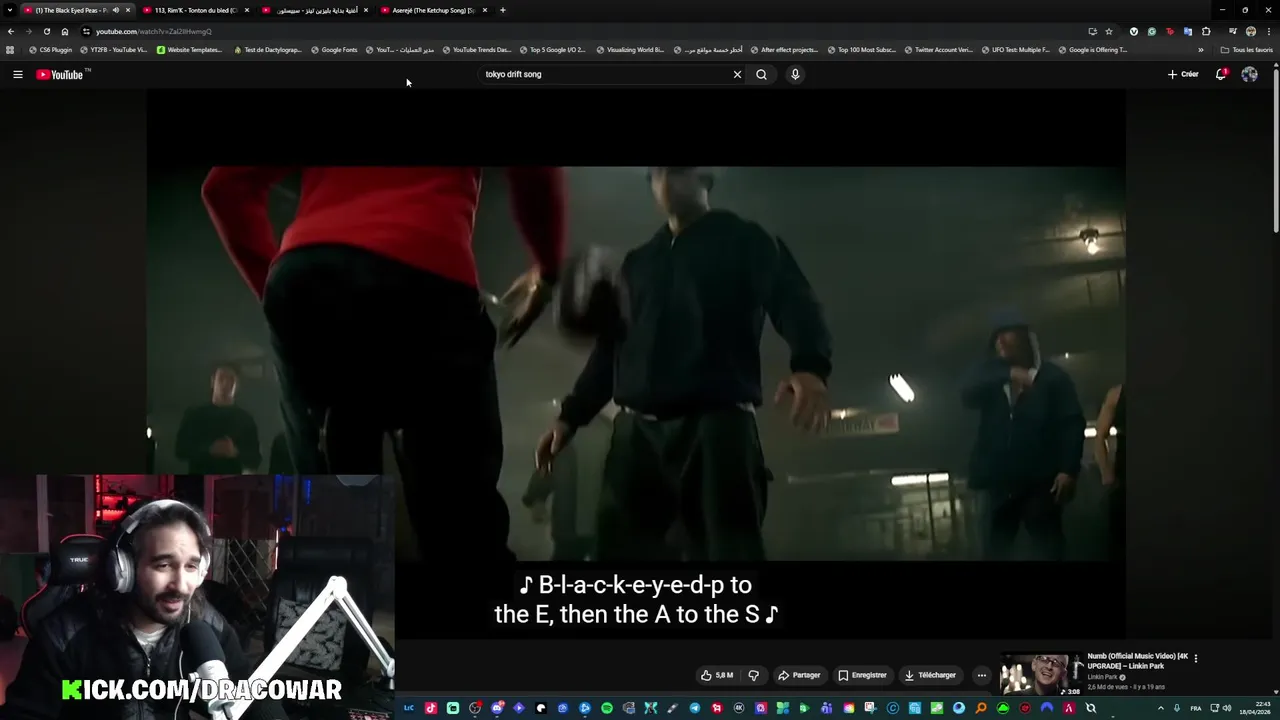The image size is (1280, 720).
Task: Open the browser home page button
Action: [x=65, y=31]
